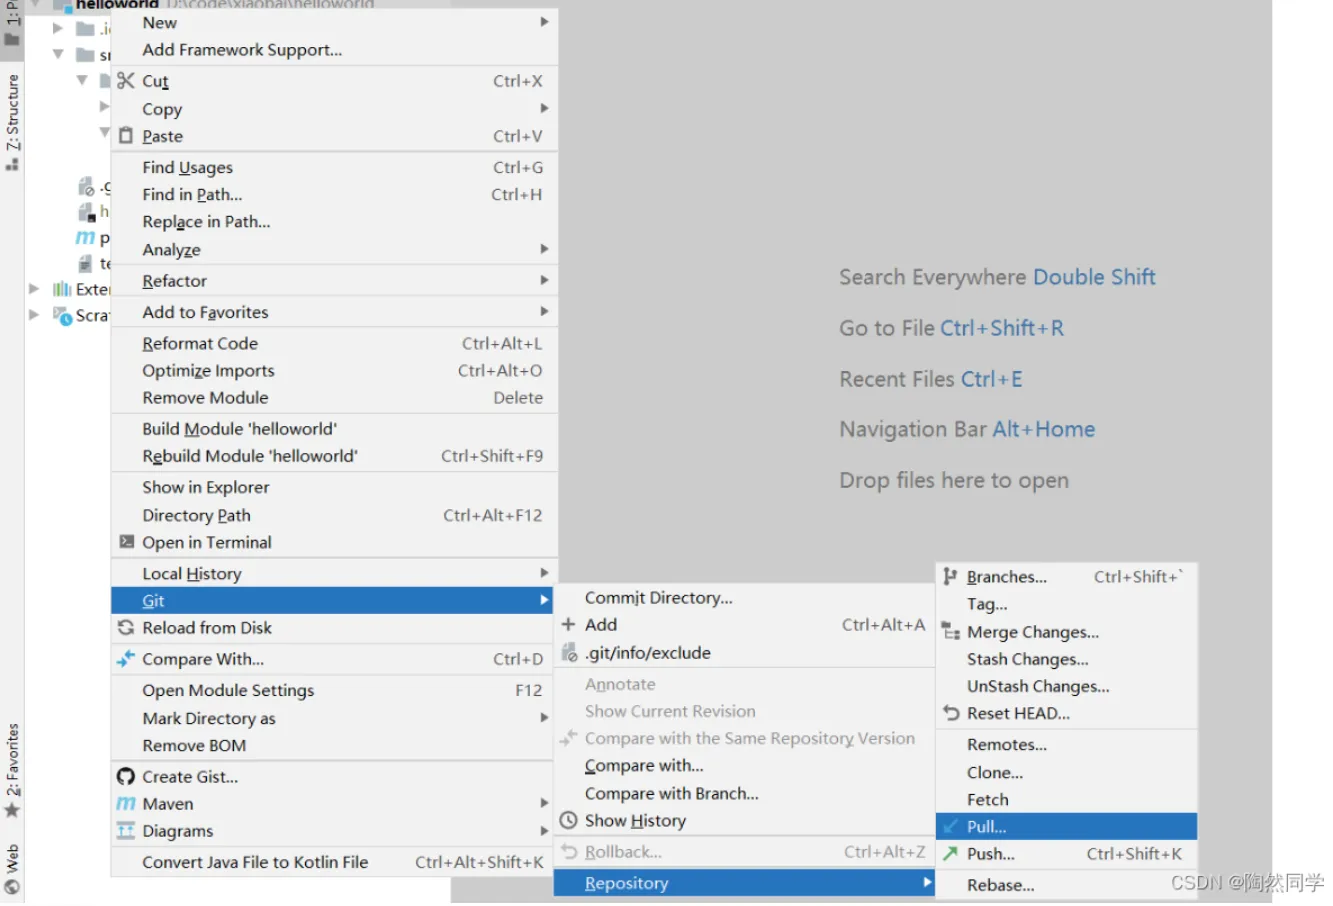
Task: Click the 'Go to File Ctrl+Shift+R' hint
Action: click(x=951, y=328)
